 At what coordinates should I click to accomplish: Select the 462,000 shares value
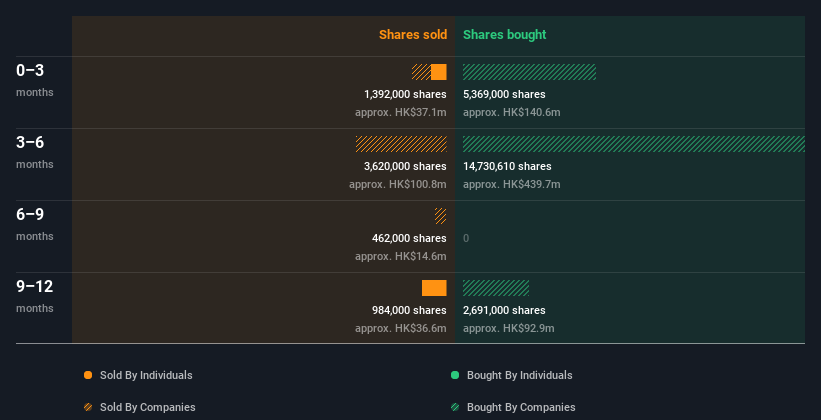pos(409,238)
